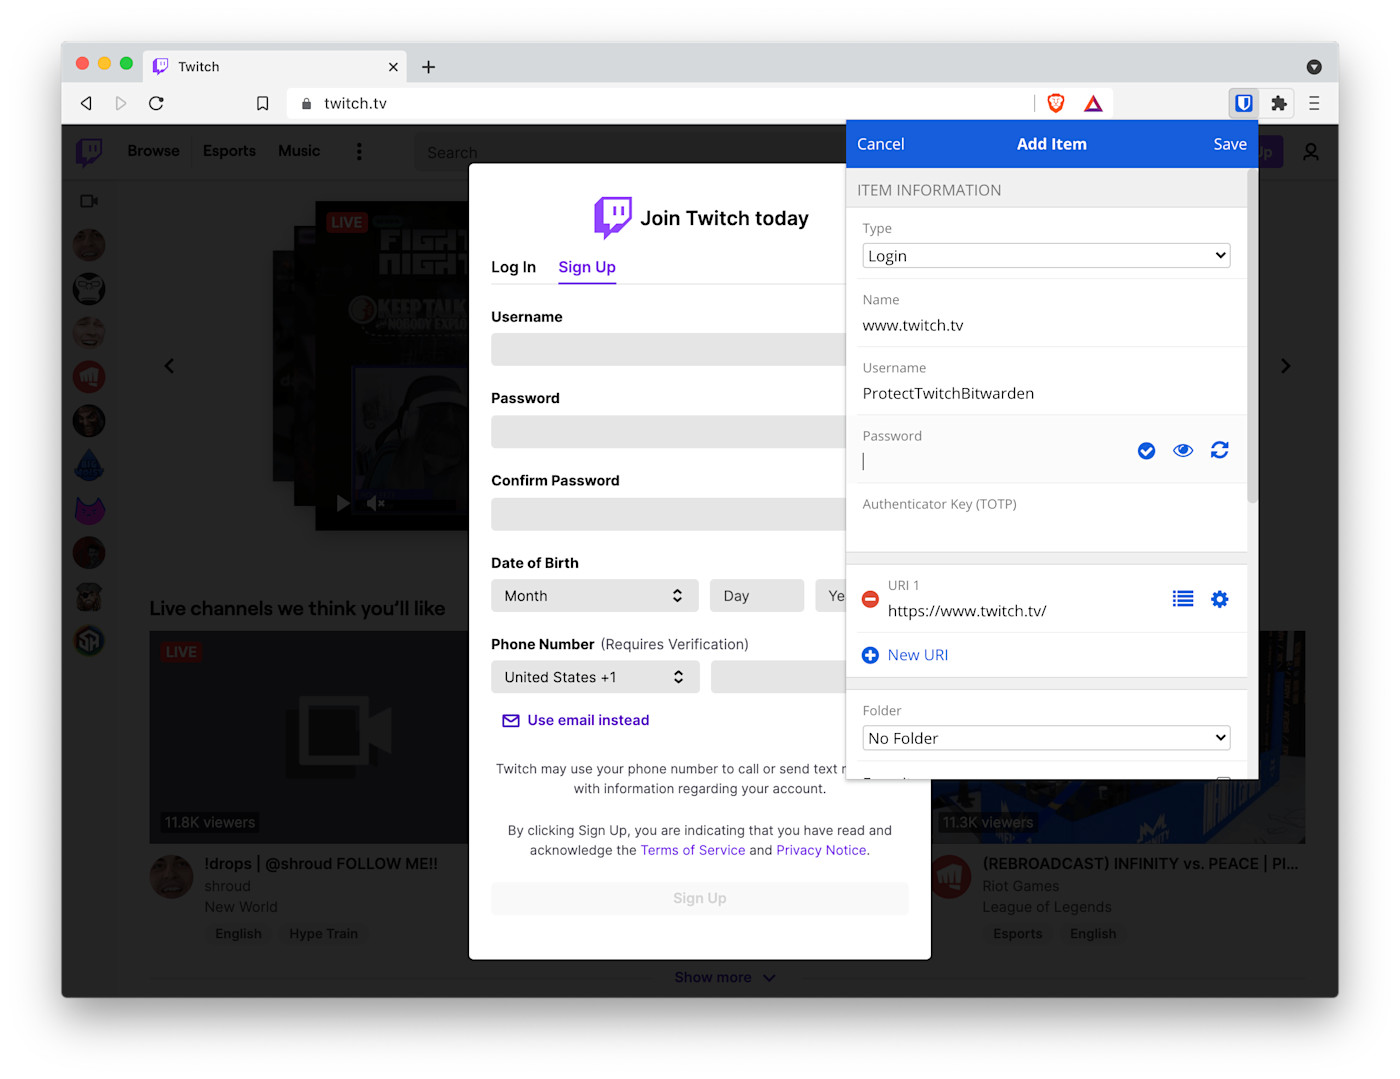This screenshot has height=1079, width=1400.
Task: Open the item Type dropdown
Action: pos(1046,255)
